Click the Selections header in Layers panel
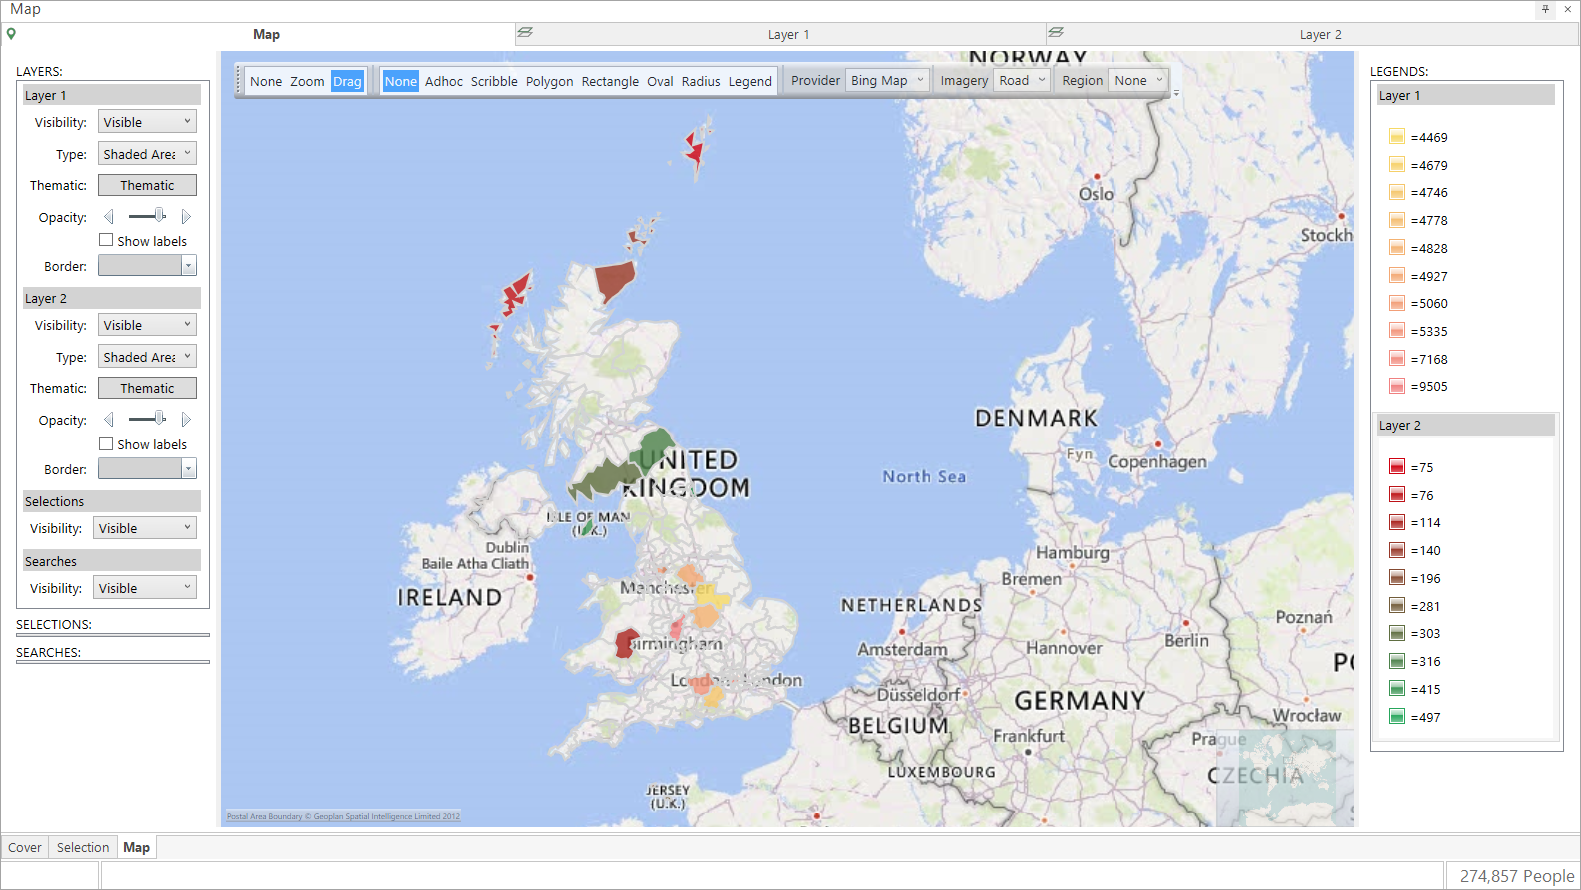Screen dimensions: 1581x890 click(111, 501)
